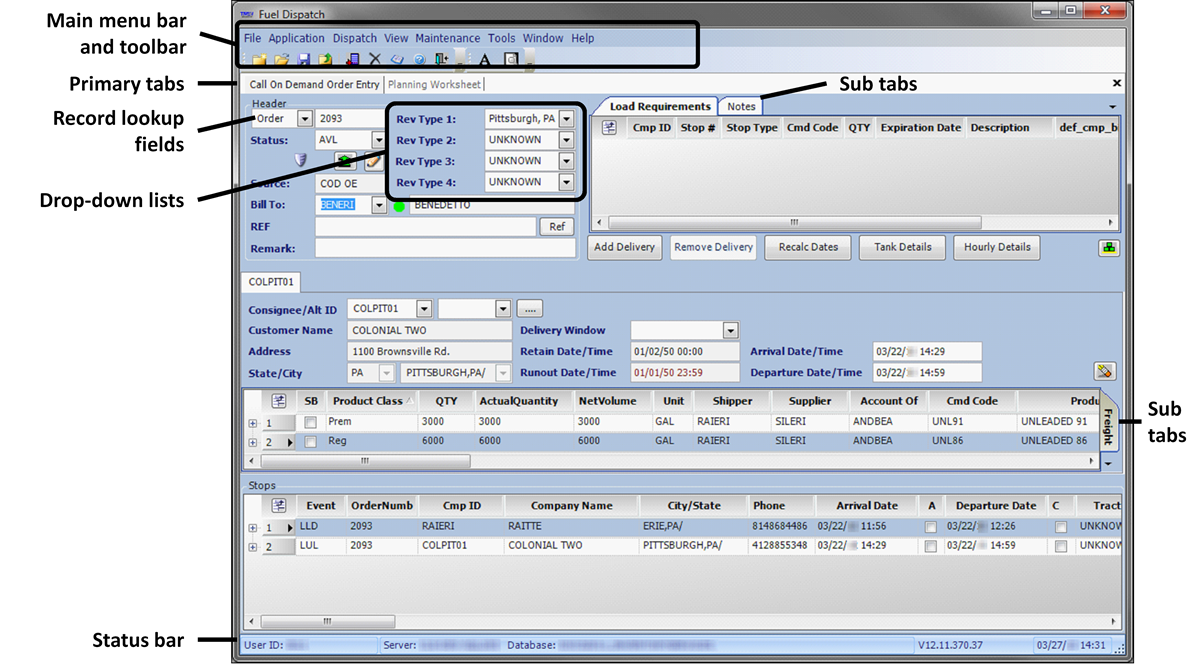Image resolution: width=1200 pixels, height=666 pixels.
Task: Click the green network icon beside Hourly Details
Action: (1107, 248)
